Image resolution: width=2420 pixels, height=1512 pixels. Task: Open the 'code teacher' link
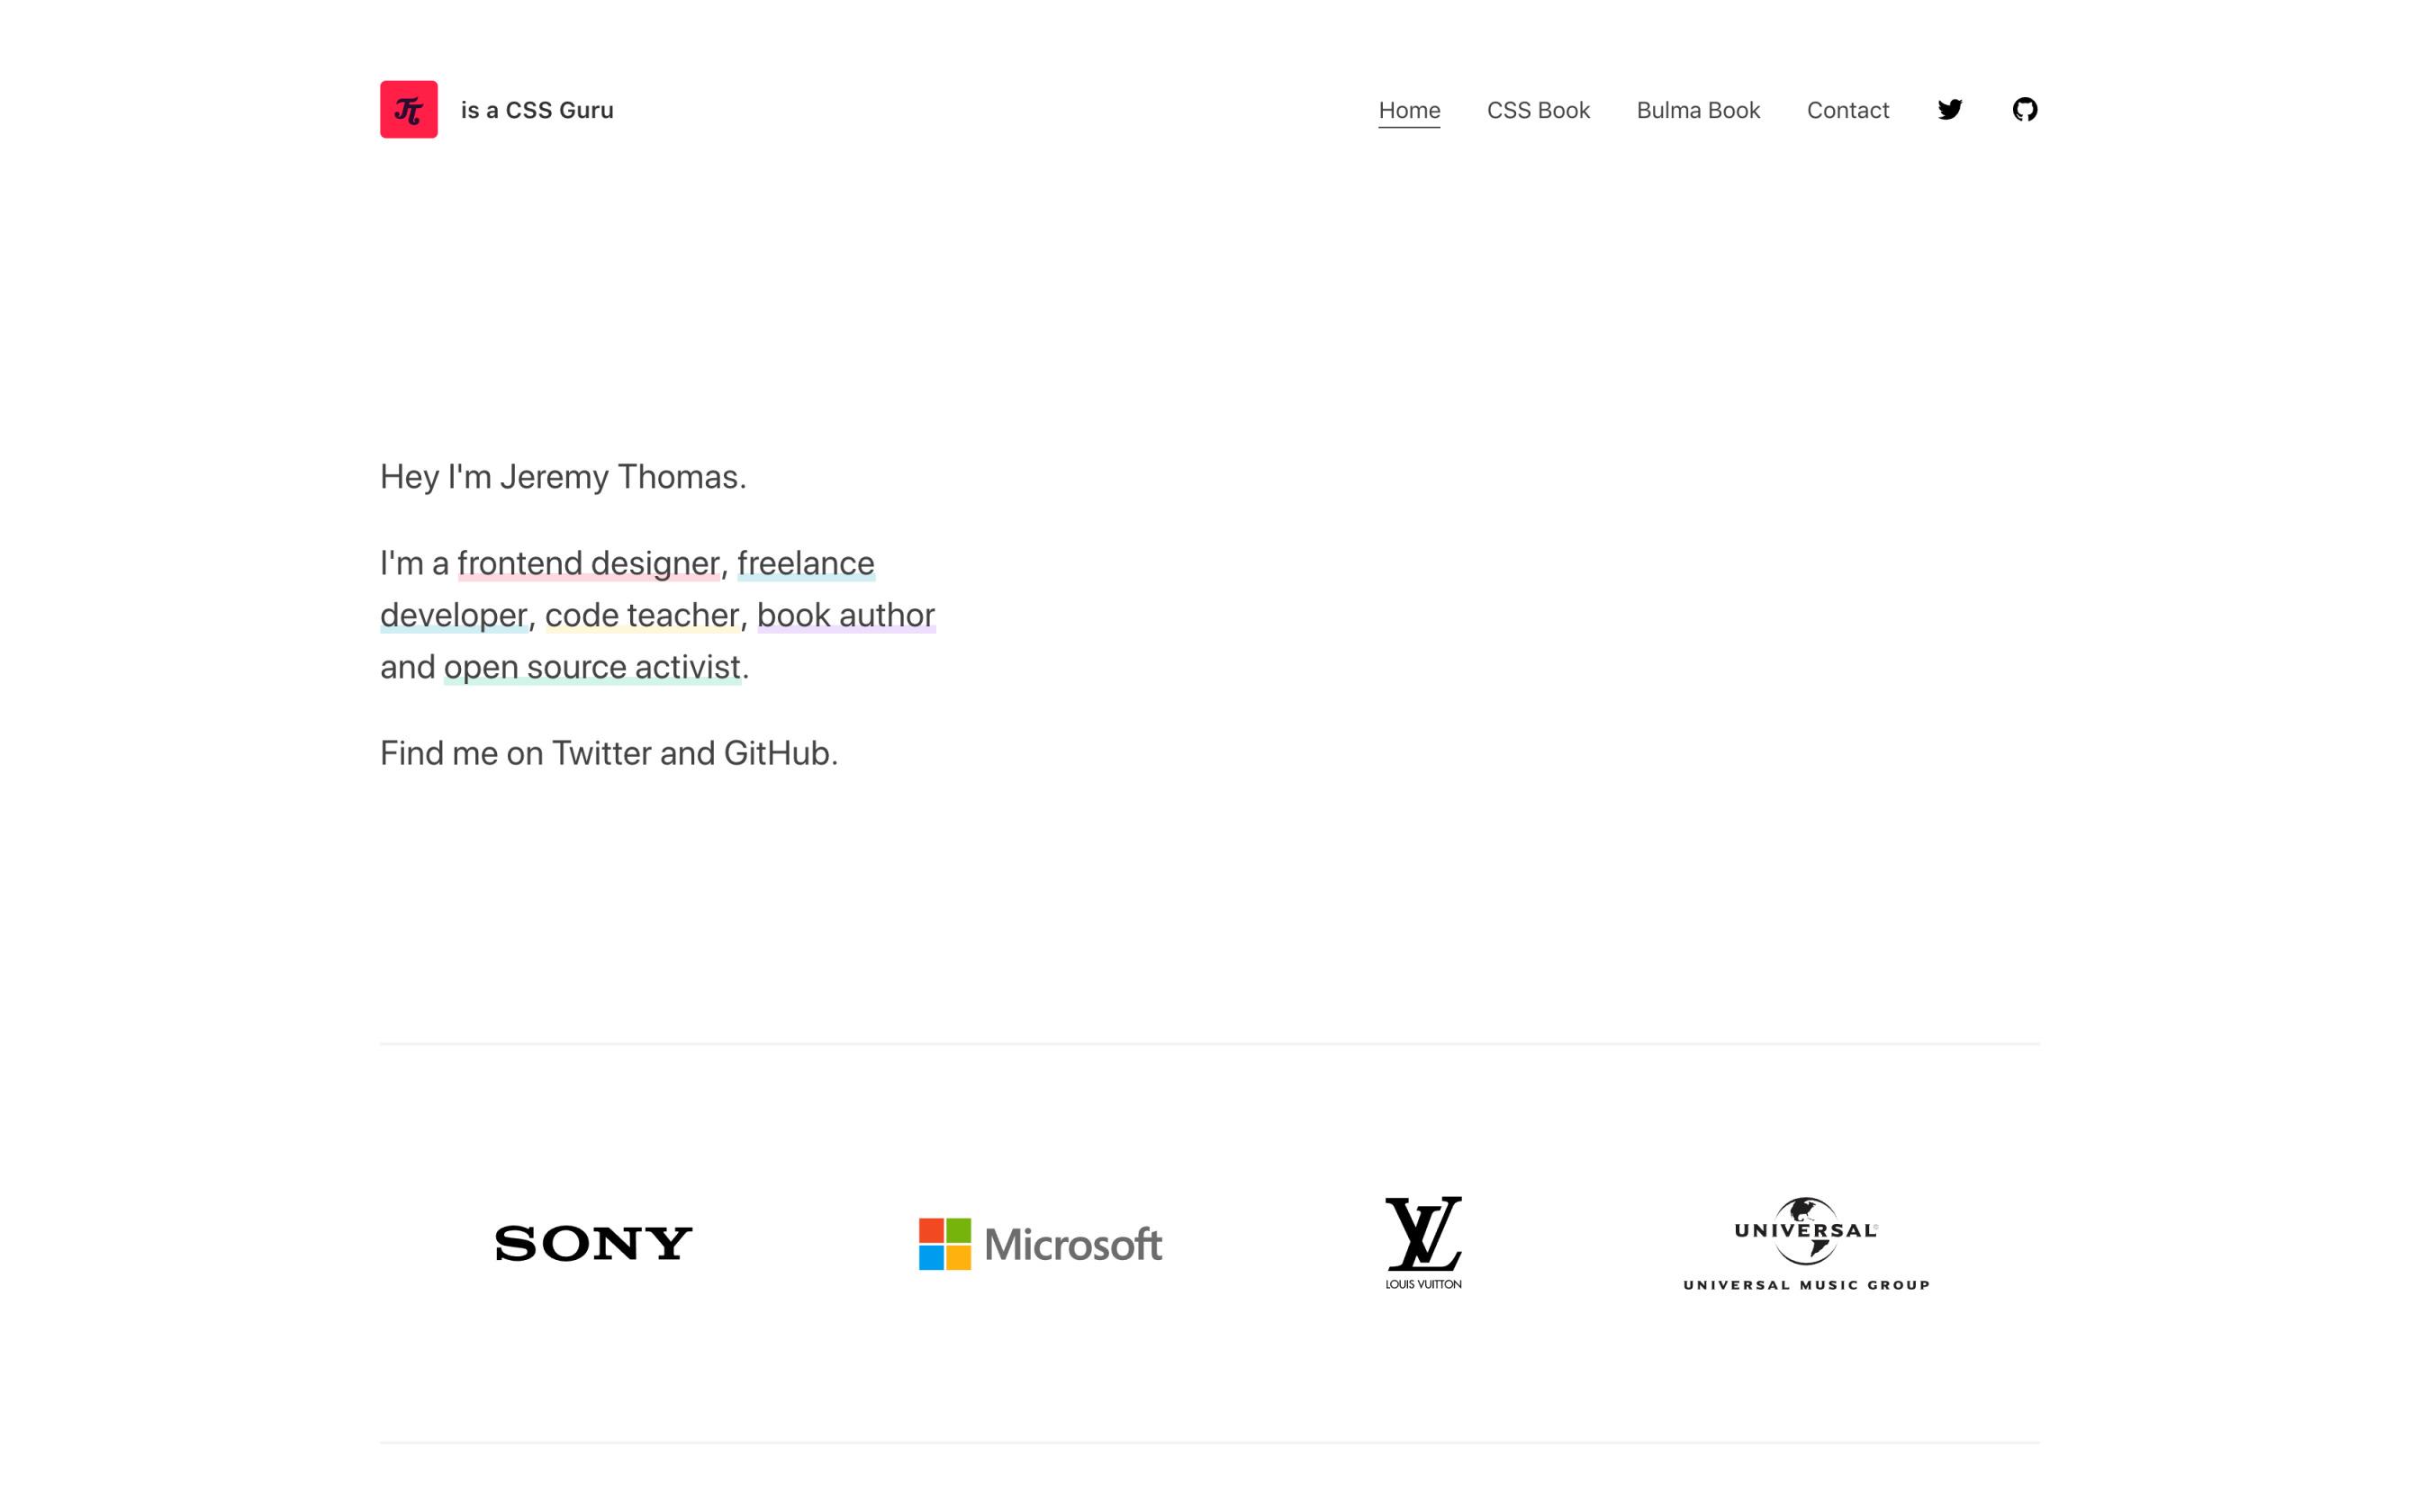coord(642,615)
